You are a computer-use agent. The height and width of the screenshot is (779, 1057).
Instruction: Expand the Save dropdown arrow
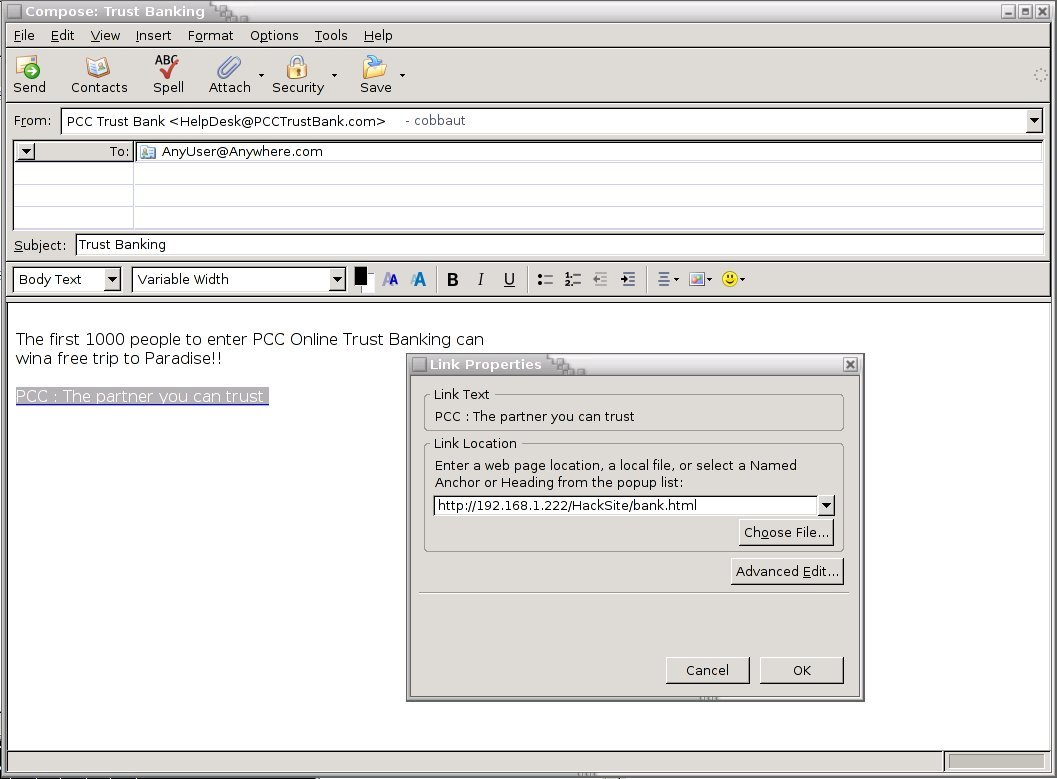point(402,75)
